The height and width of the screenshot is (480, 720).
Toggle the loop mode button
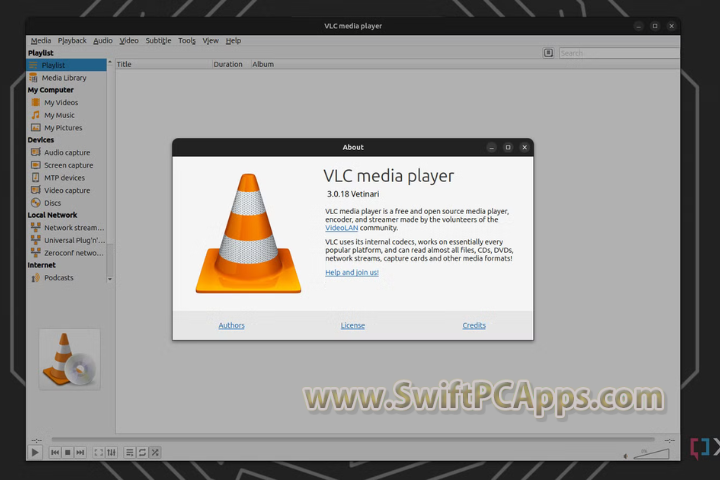(142, 453)
